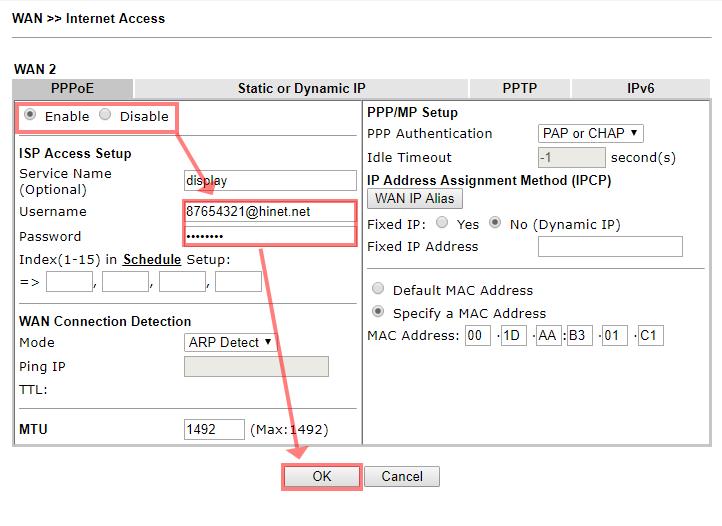Select the PPPoE tab
This screenshot has width=722, height=526.
click(72, 88)
